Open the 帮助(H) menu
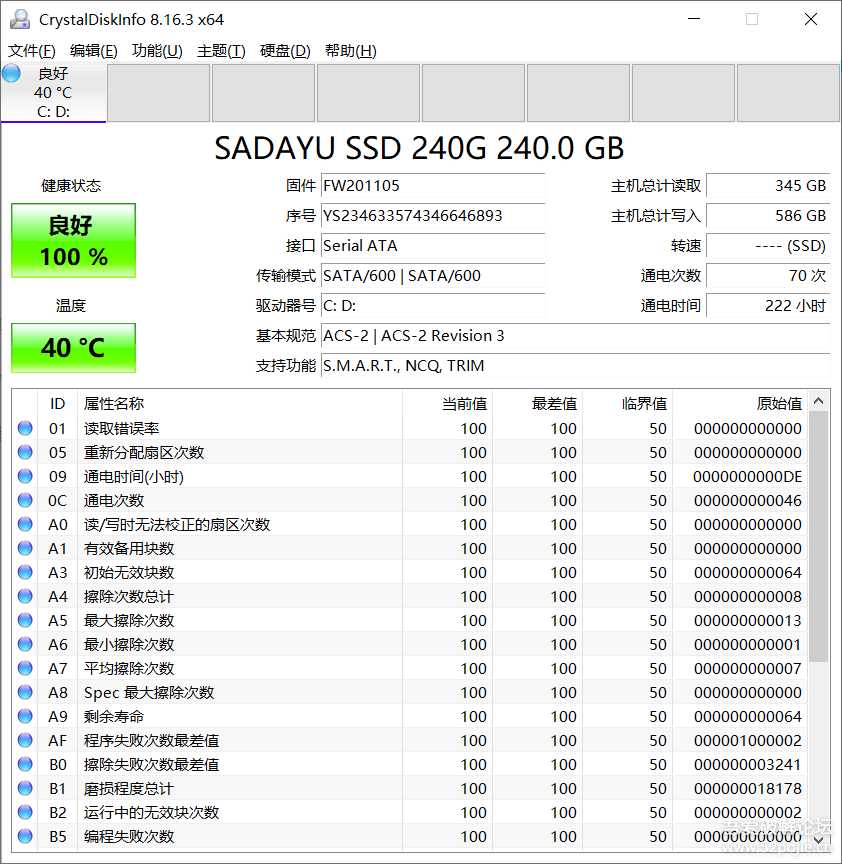Screen dimensions: 842x864 350,51
